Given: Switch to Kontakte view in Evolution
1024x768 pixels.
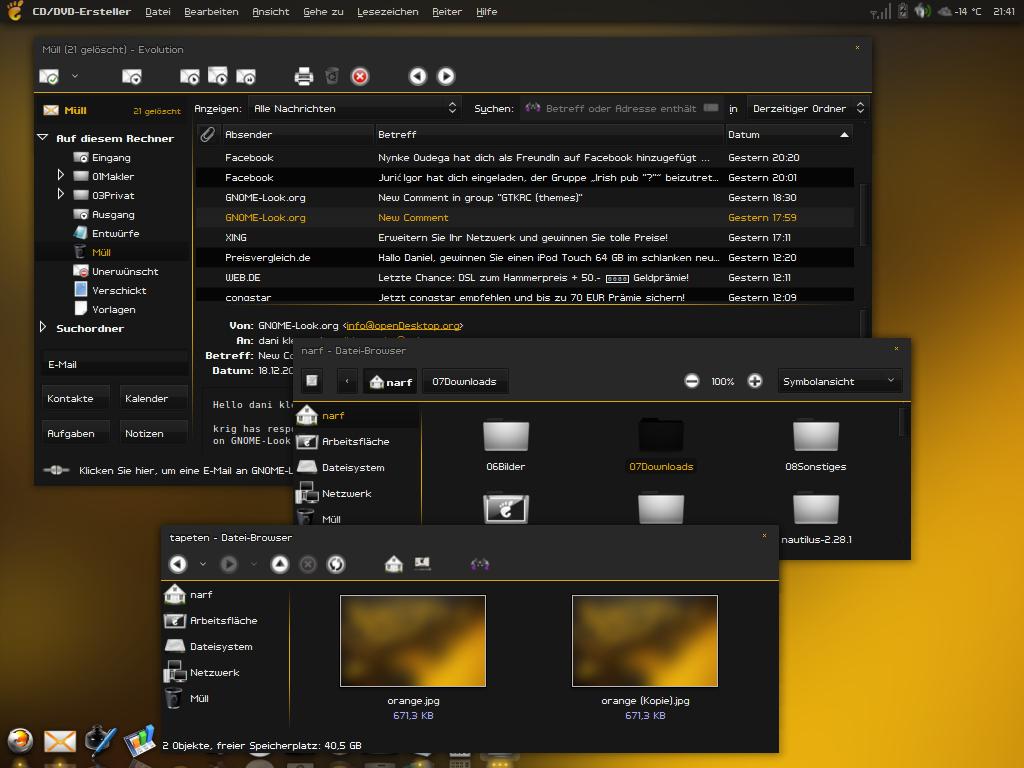Looking at the screenshot, I should click(x=75, y=398).
